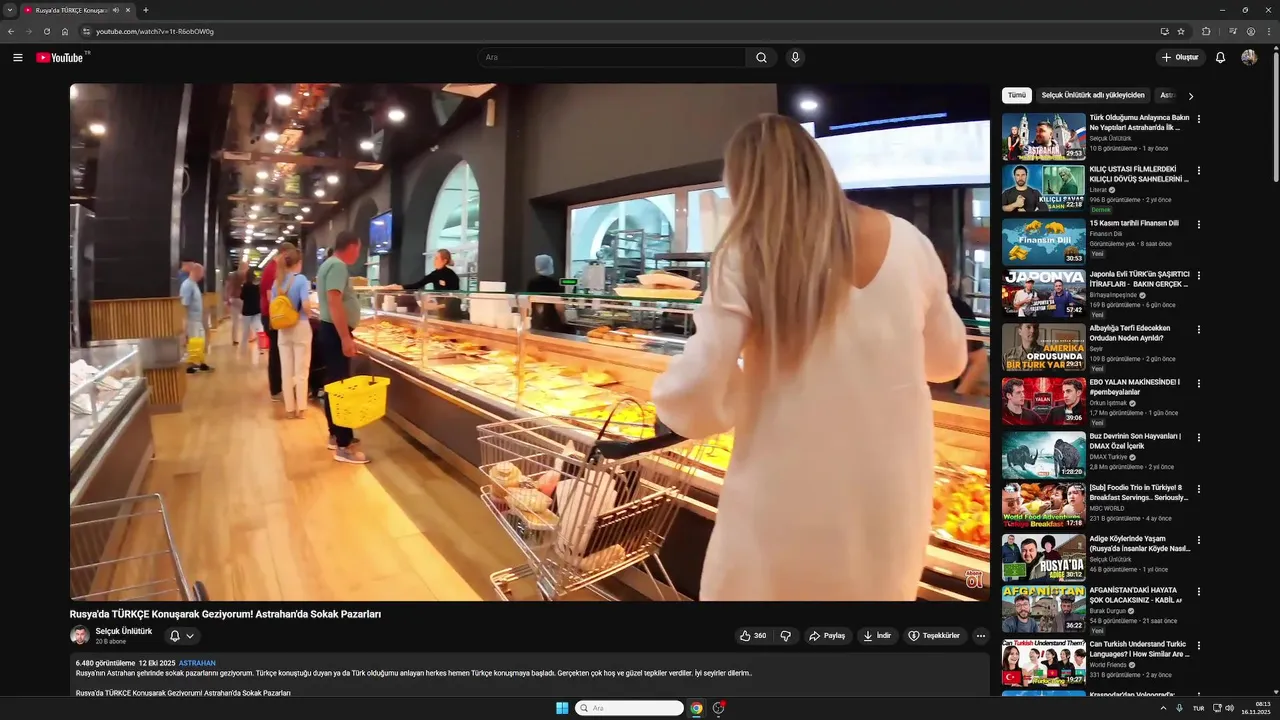Viewport: 1280px width, 720px height.
Task: Click the main video player
Action: click(x=530, y=342)
